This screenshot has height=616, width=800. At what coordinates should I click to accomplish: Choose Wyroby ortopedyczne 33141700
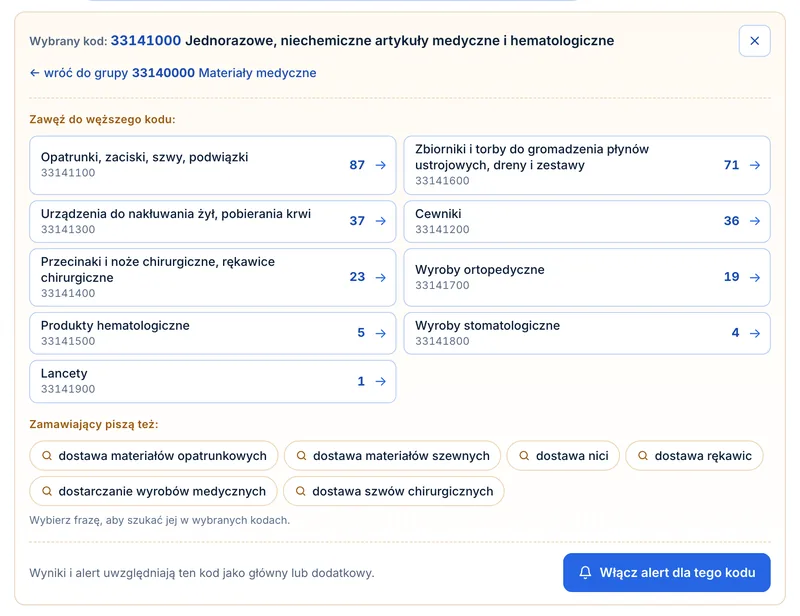point(587,277)
